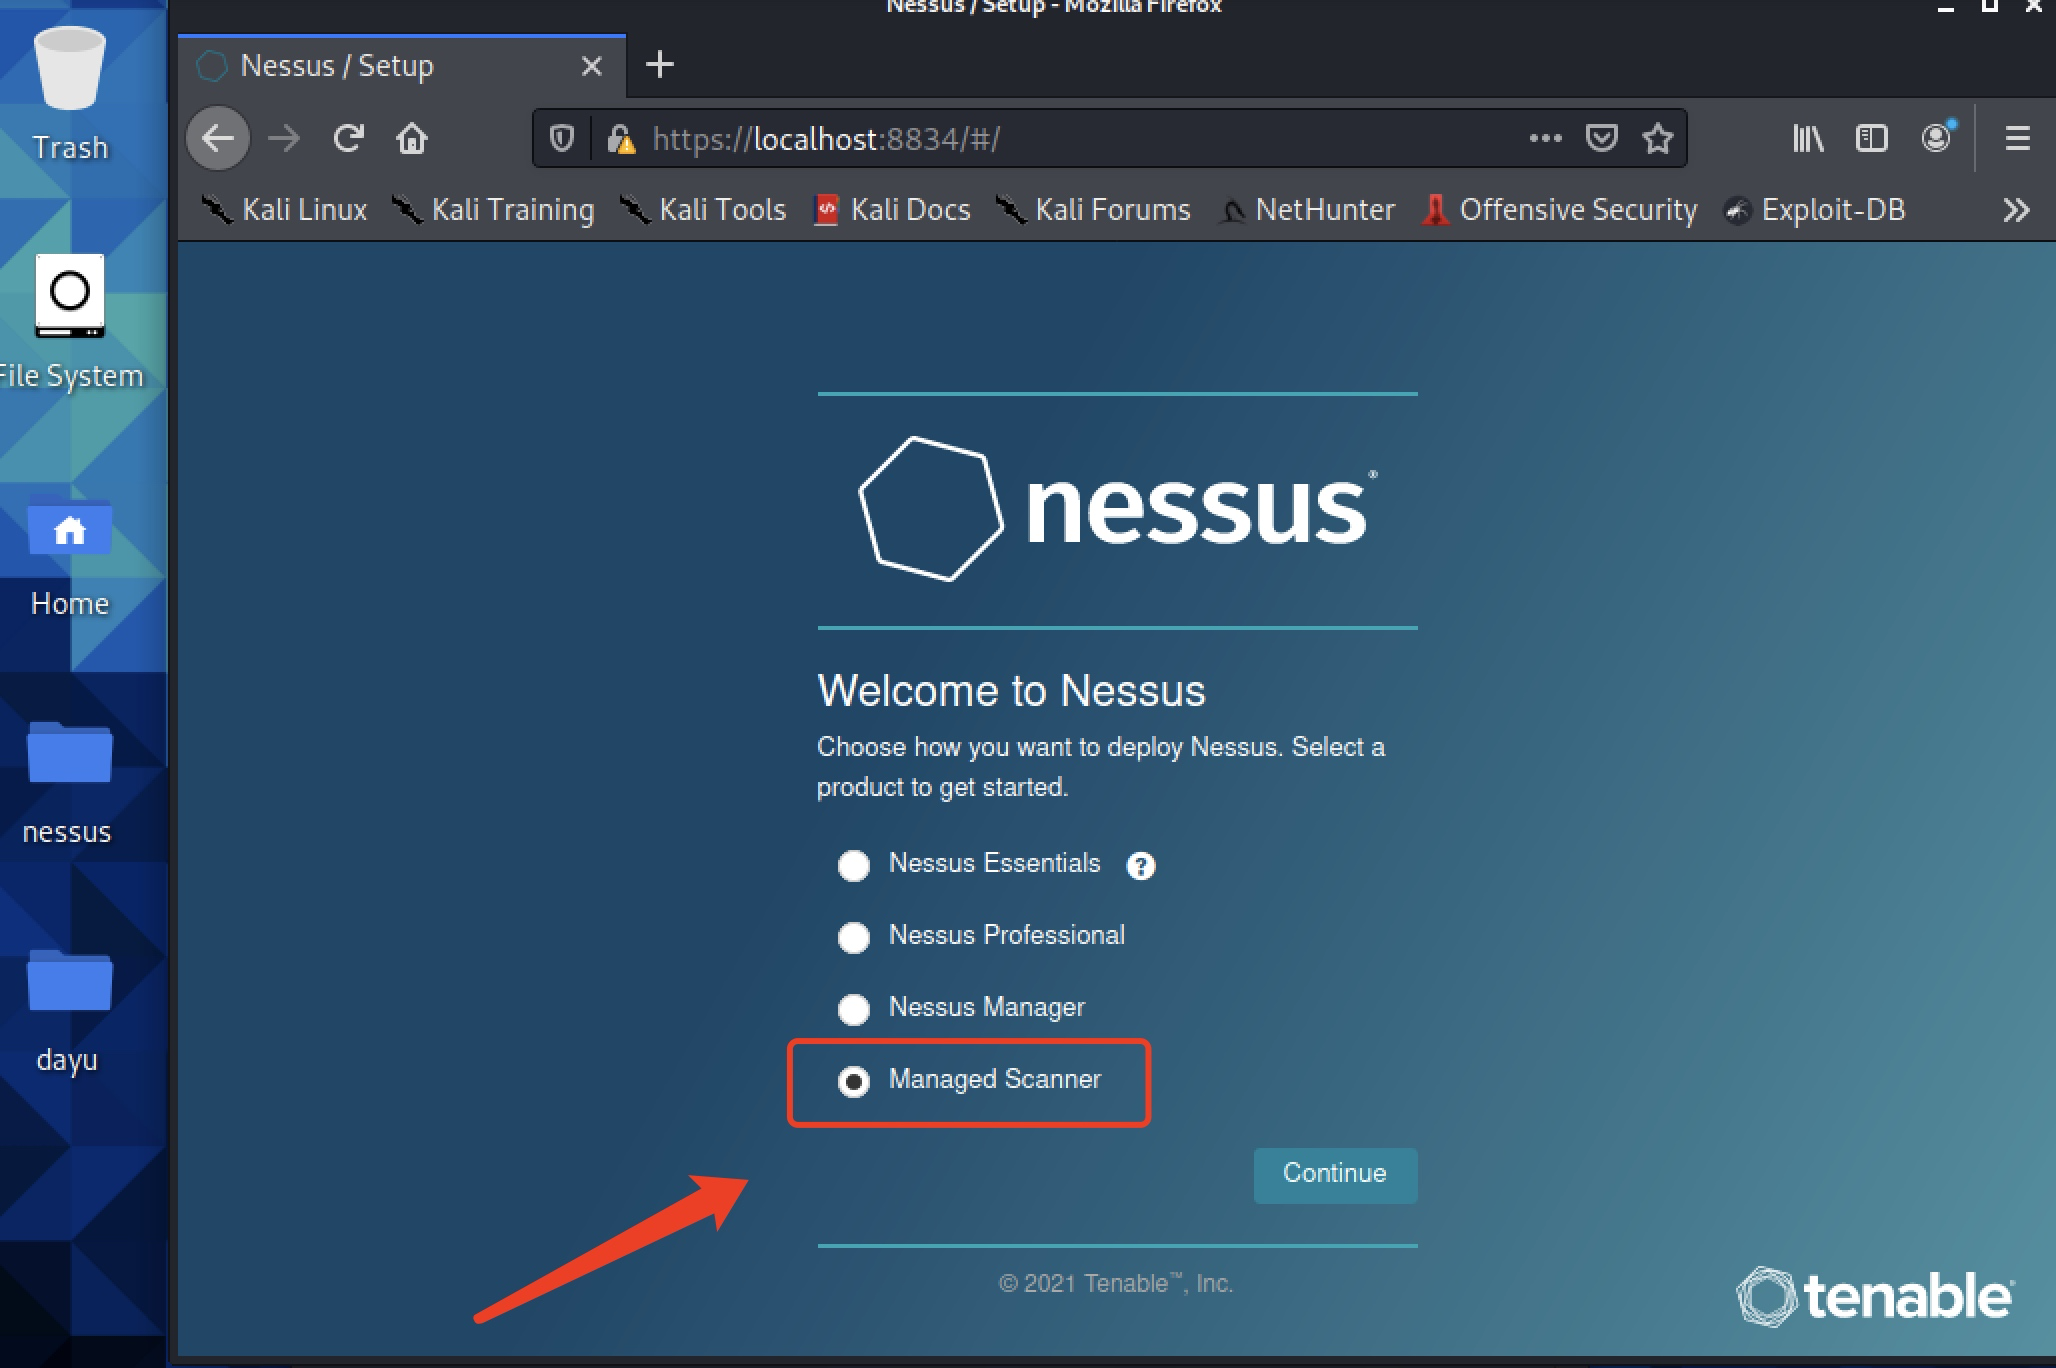Click the insecure connection padlock icon
This screenshot has height=1368, width=2056.
point(620,138)
